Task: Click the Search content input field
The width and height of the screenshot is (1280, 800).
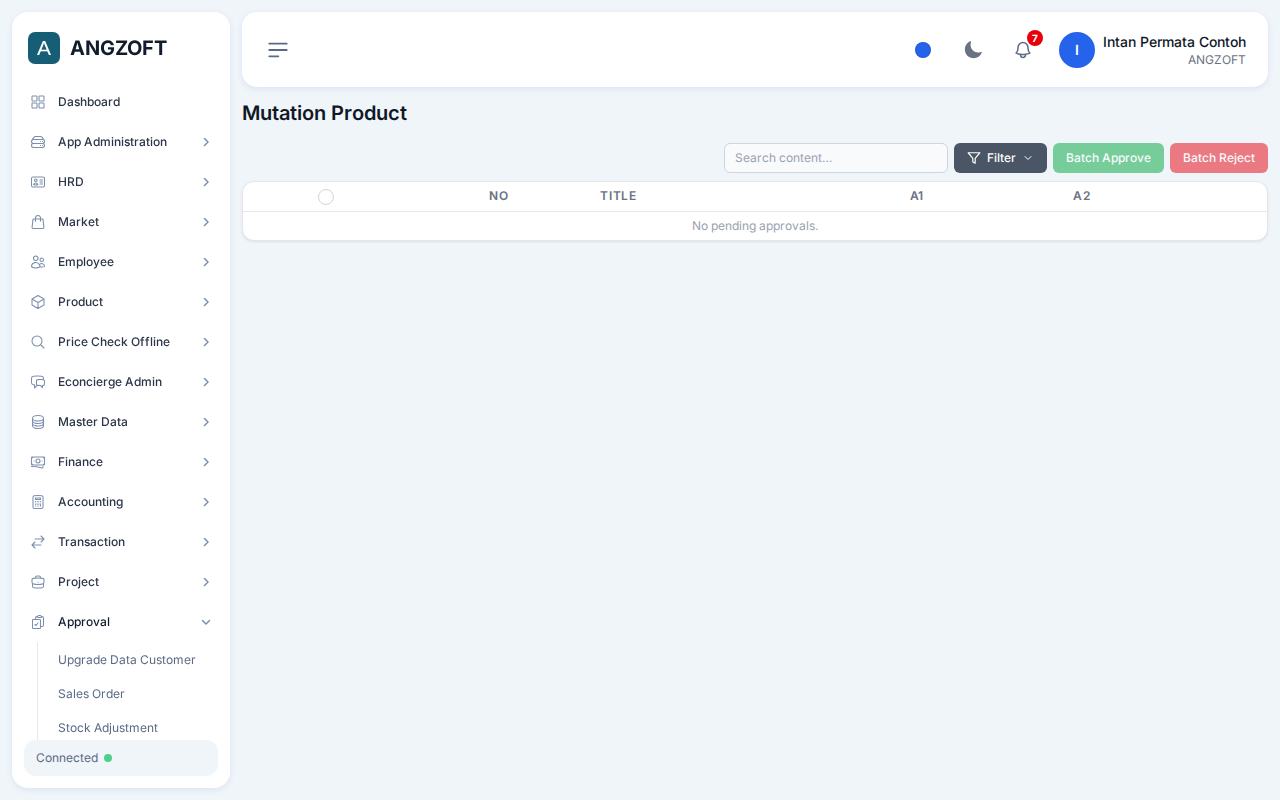Action: point(836,158)
